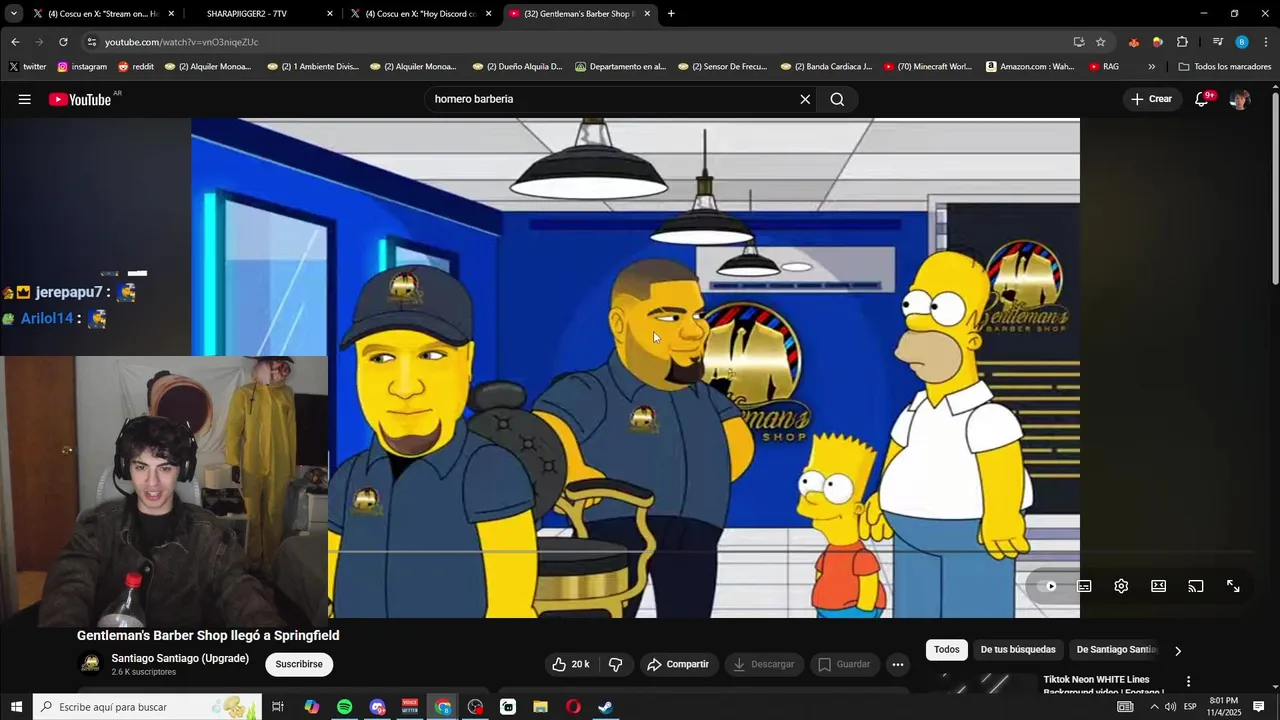
Task: Open the YouTube account avatar menu
Action: (x=1240, y=99)
